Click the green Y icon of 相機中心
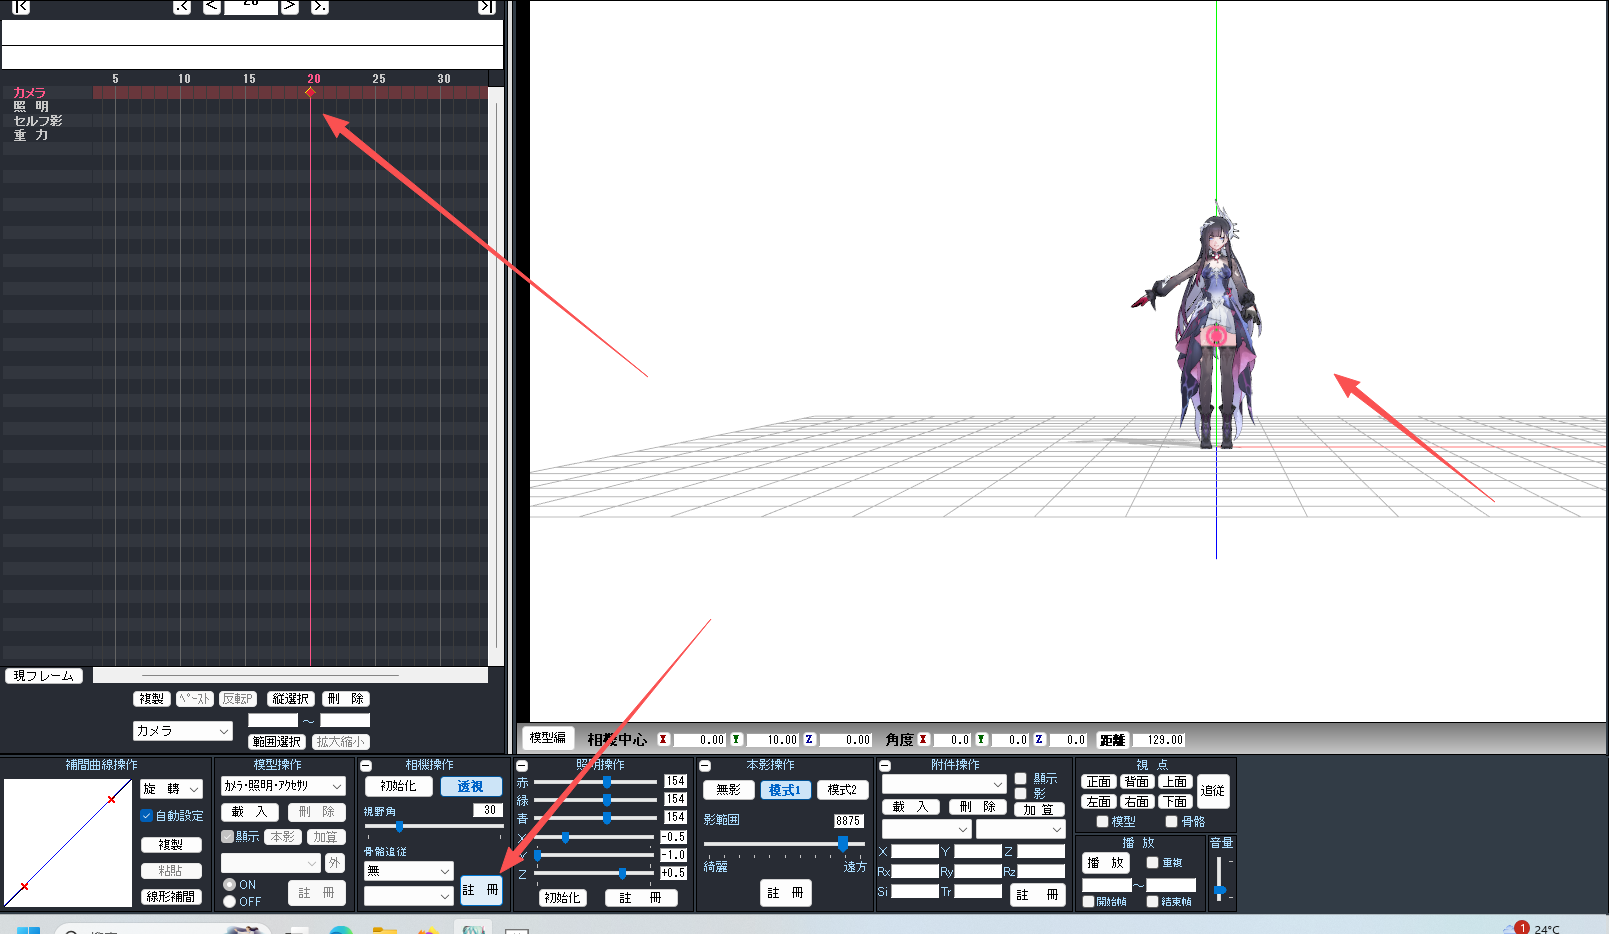1609x934 pixels. [x=736, y=740]
